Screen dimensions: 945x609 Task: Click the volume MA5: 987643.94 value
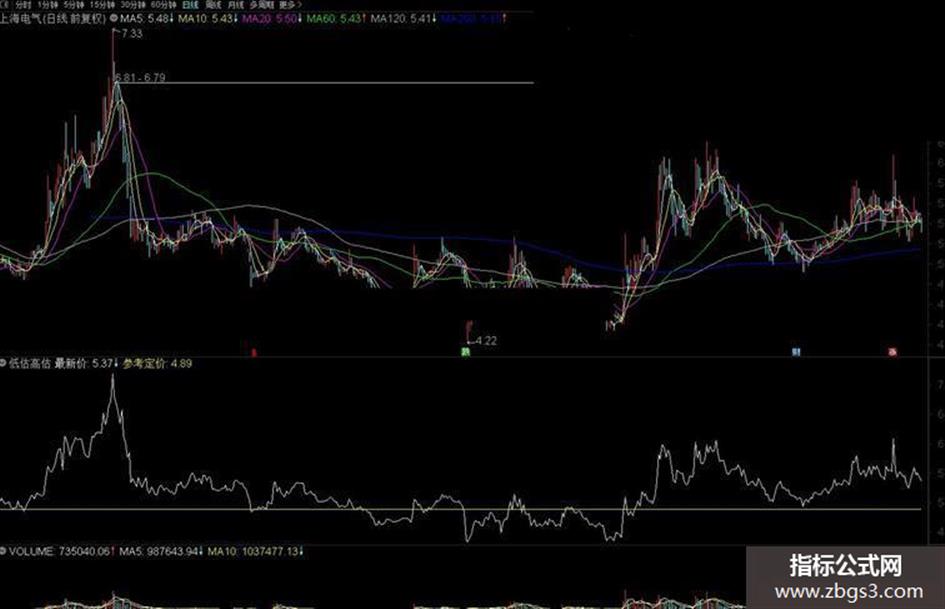pos(160,551)
